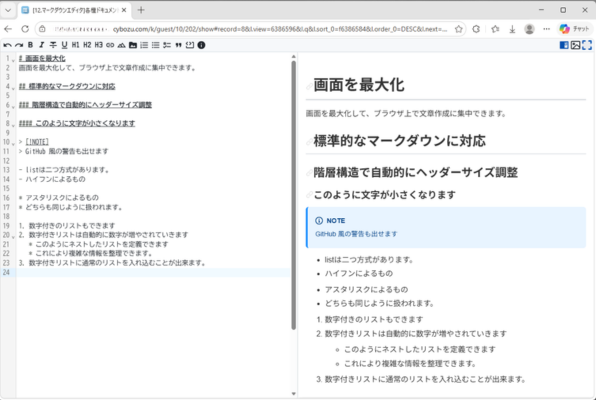Viewport: 600px width, 400px height.
Task: Close the マークダウンエディタ browser tab
Action: [124, 10]
